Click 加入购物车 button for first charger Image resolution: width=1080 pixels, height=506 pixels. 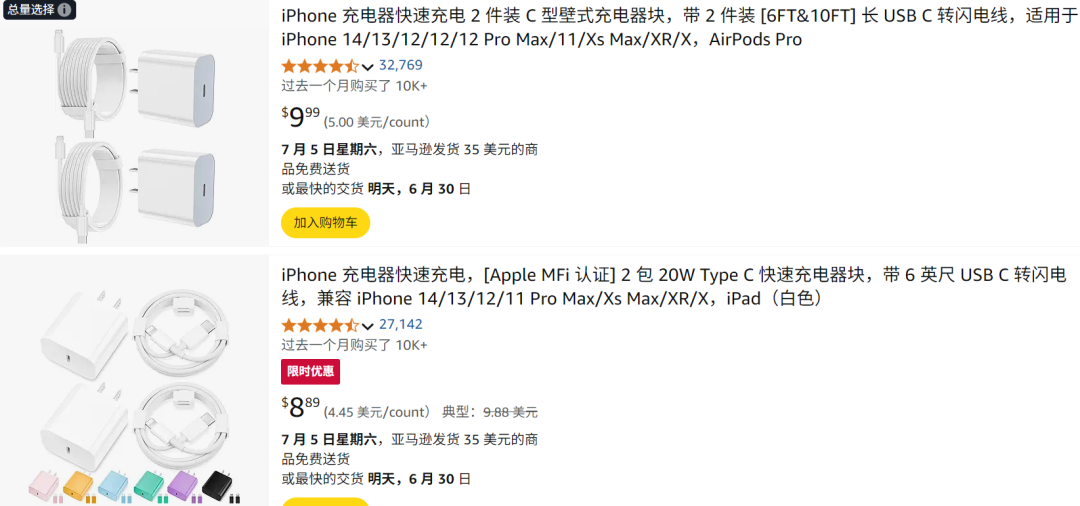[325, 222]
